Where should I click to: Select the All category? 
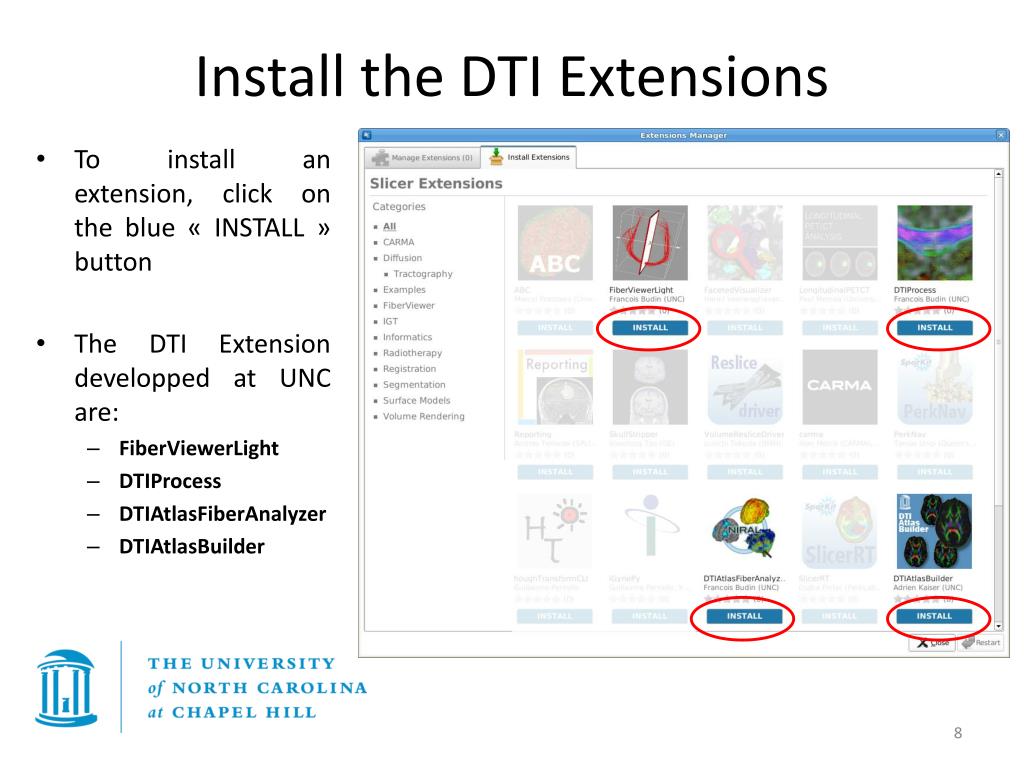tap(389, 227)
